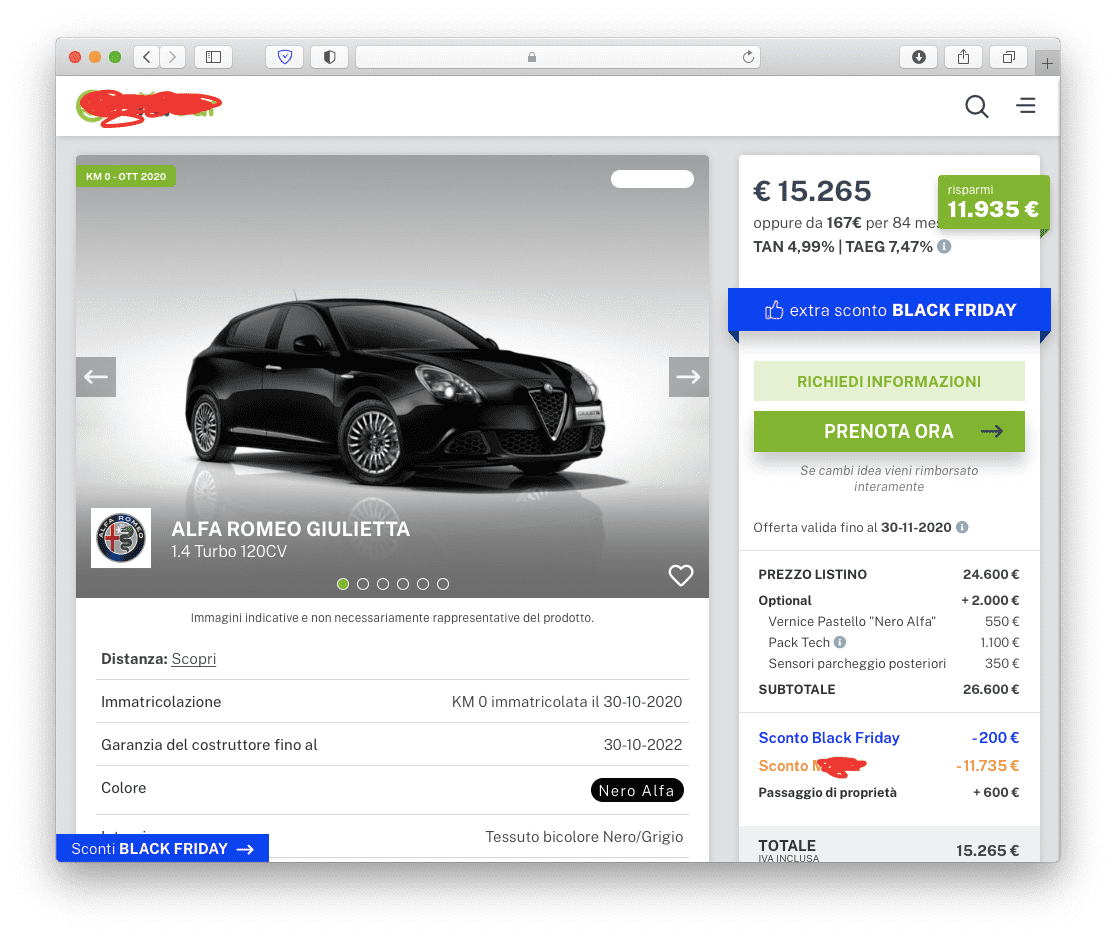Open the site search magnifier
This screenshot has width=1116, height=936.
tap(976, 106)
